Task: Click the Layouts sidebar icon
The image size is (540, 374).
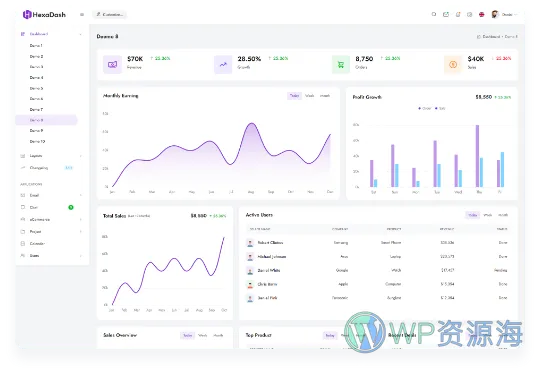Action: [23, 156]
